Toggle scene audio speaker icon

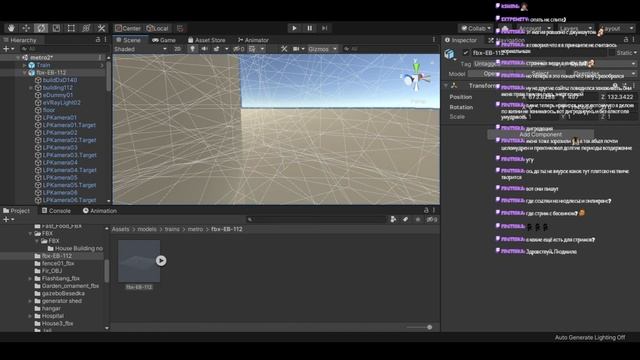204,49
